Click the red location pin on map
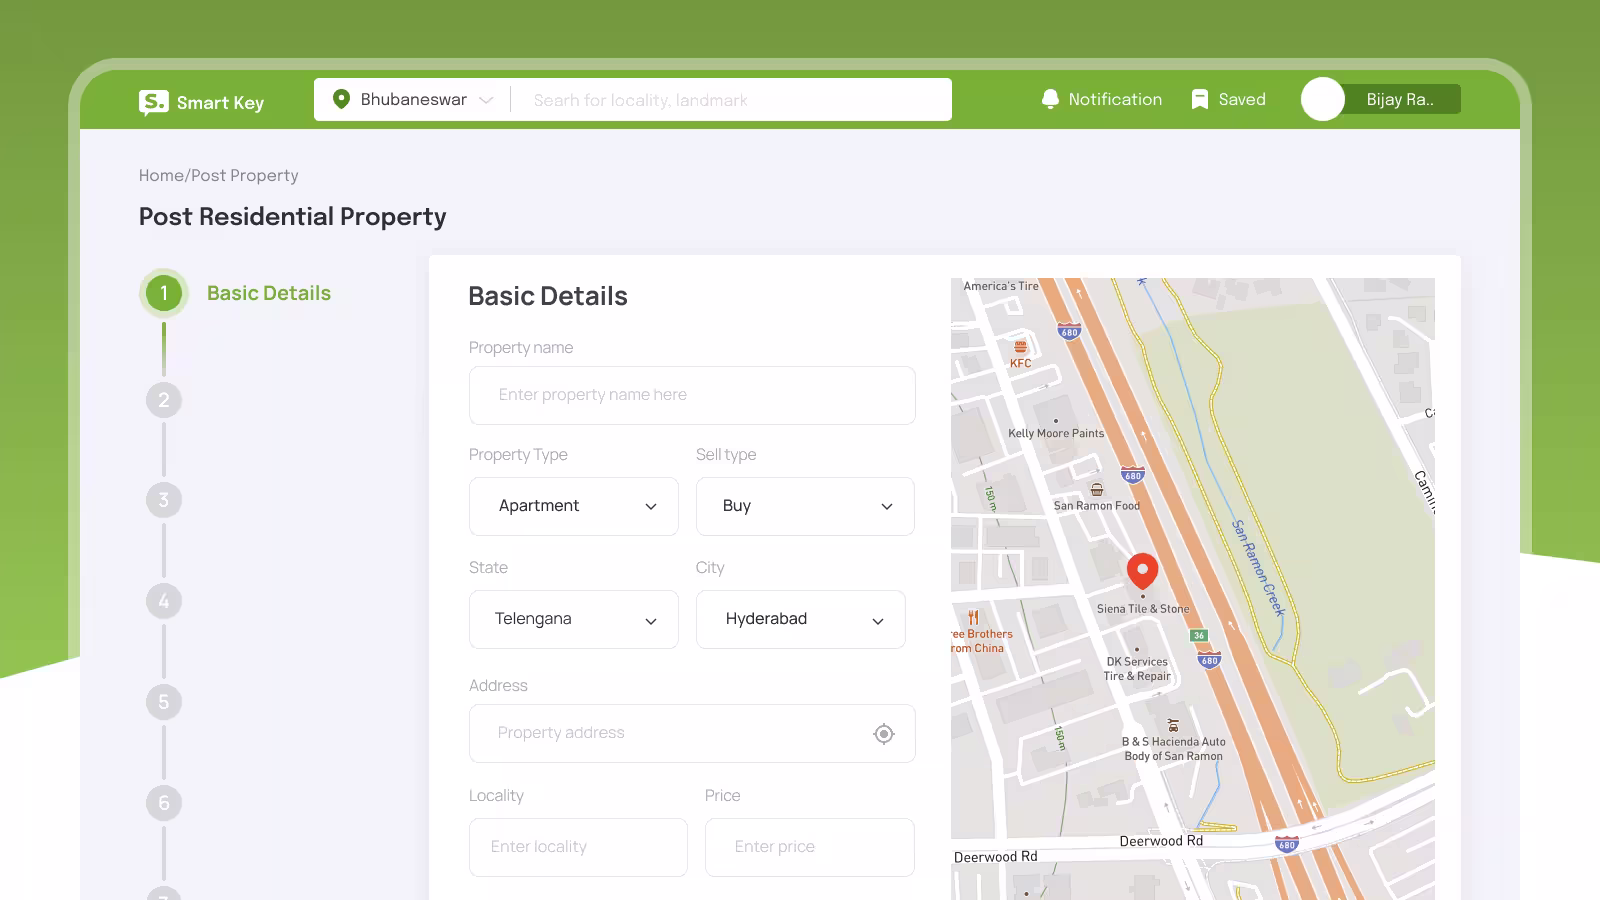 click(1142, 571)
